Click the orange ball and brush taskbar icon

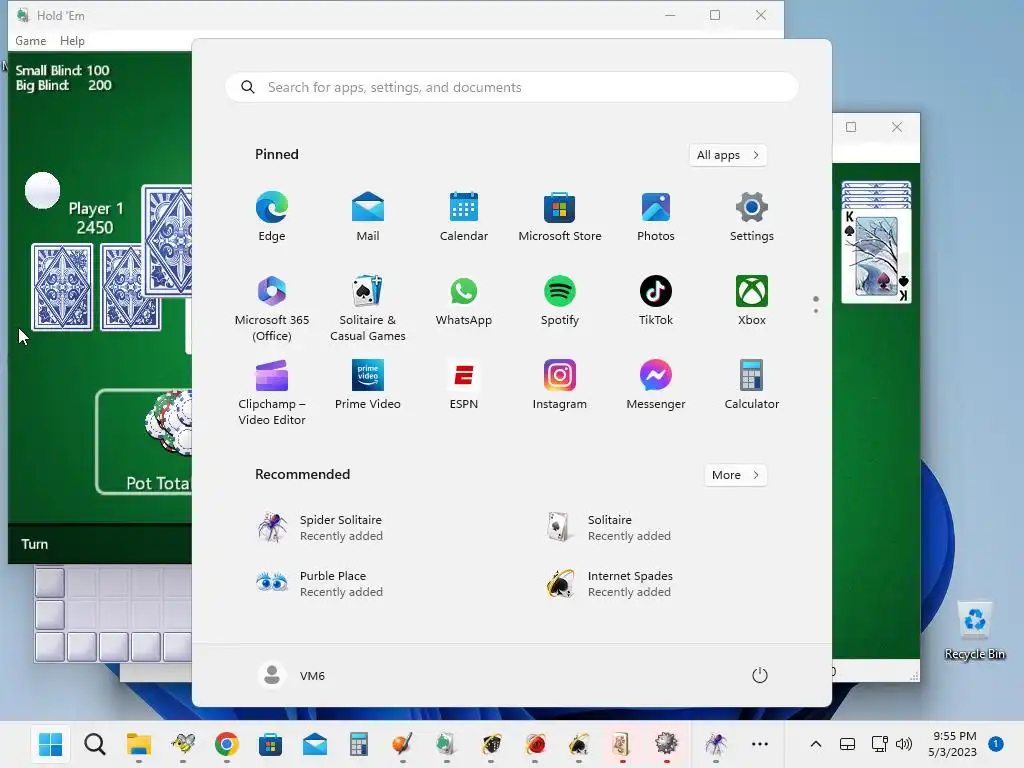point(402,744)
